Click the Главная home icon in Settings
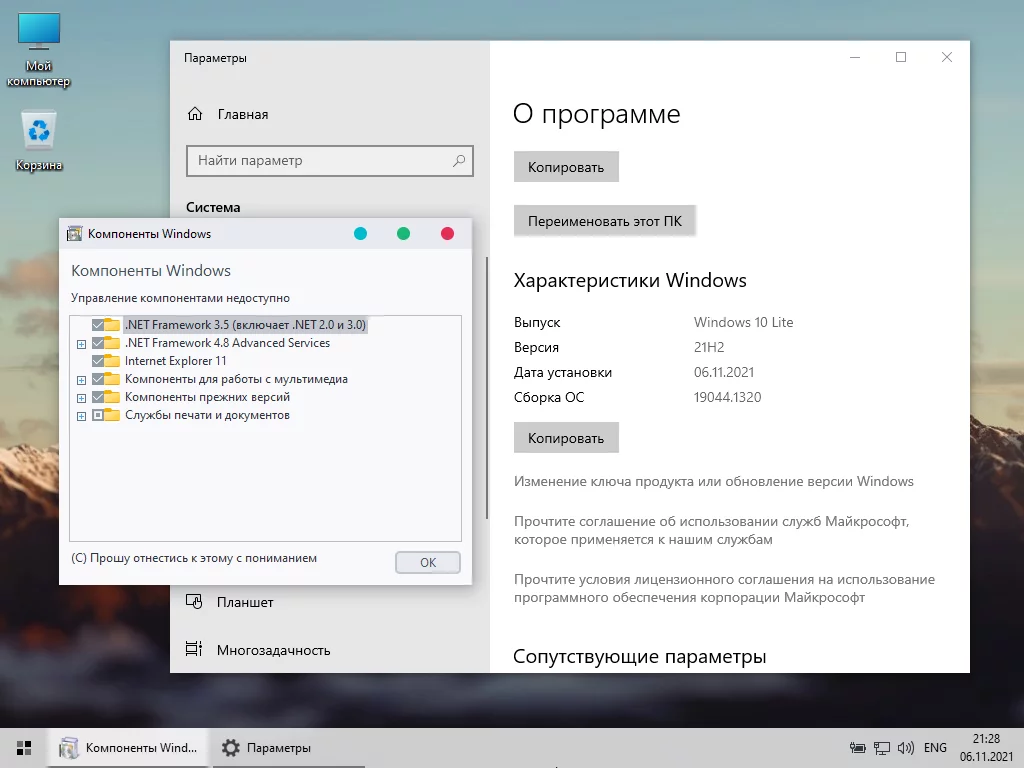This screenshot has width=1024, height=768. pos(195,114)
